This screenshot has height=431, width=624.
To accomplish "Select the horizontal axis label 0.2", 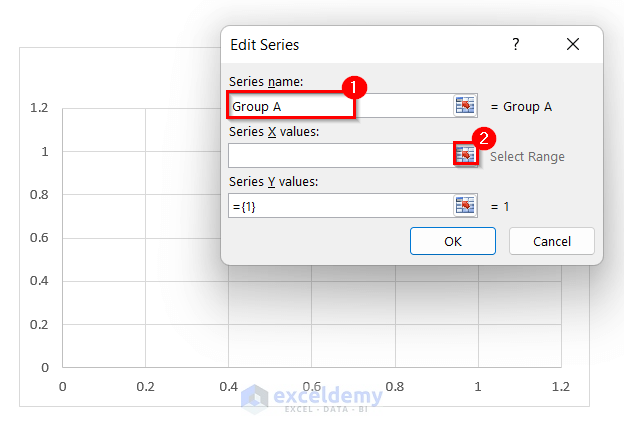I will pyautogui.click(x=146, y=387).
